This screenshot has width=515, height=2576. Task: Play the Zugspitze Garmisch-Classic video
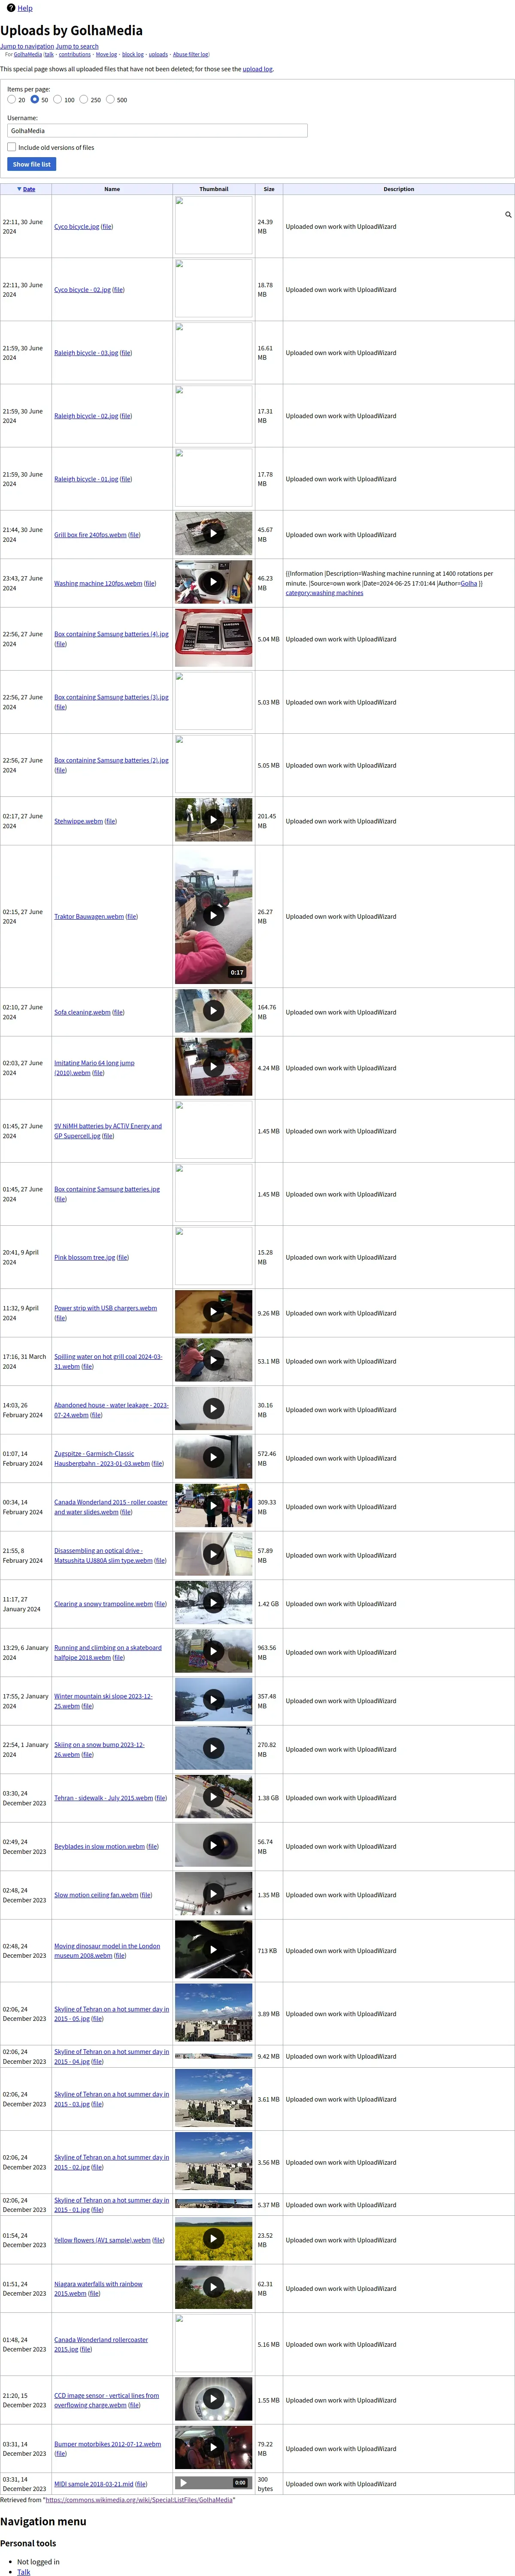[213, 1457]
